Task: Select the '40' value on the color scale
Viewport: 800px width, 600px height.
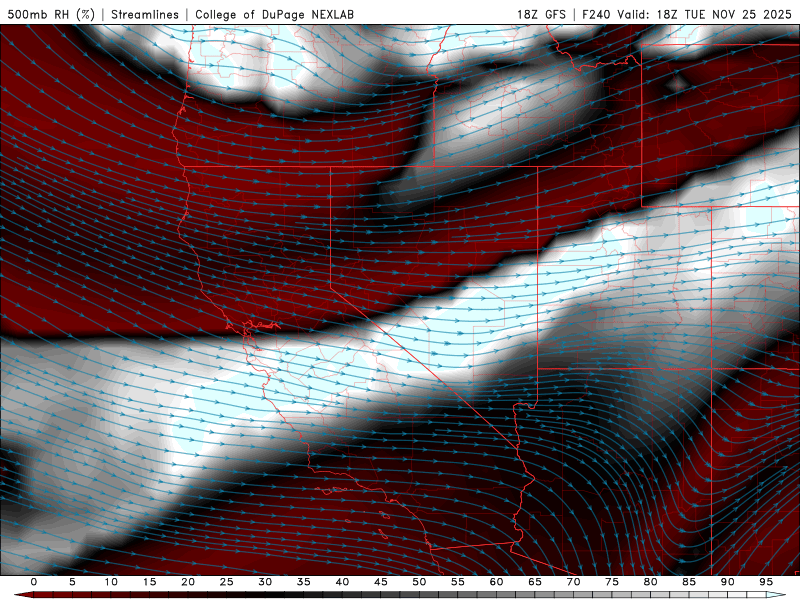Action: 342,582
